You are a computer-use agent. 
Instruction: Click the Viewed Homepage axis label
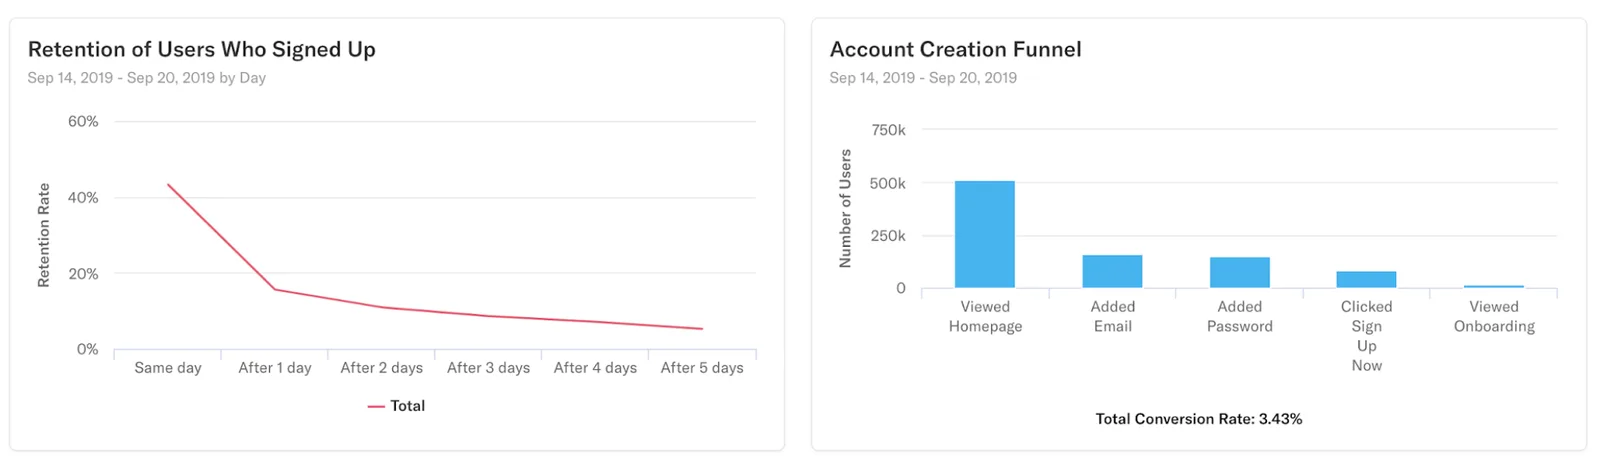click(985, 316)
